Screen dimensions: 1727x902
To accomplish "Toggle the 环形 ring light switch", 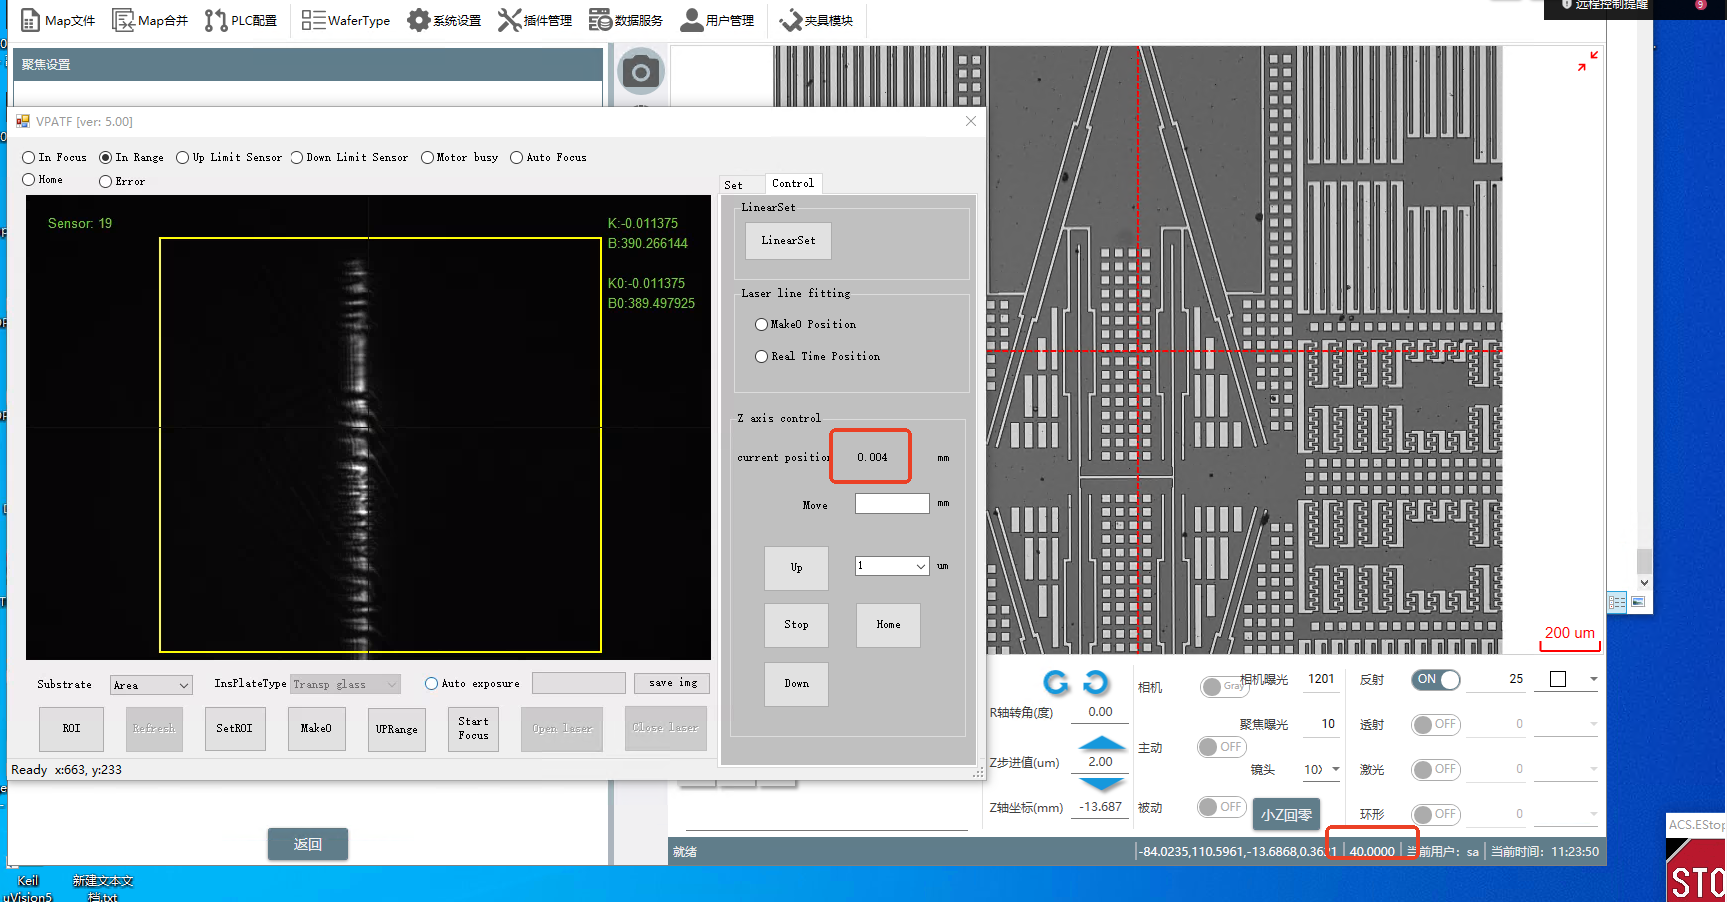I will pos(1436,814).
